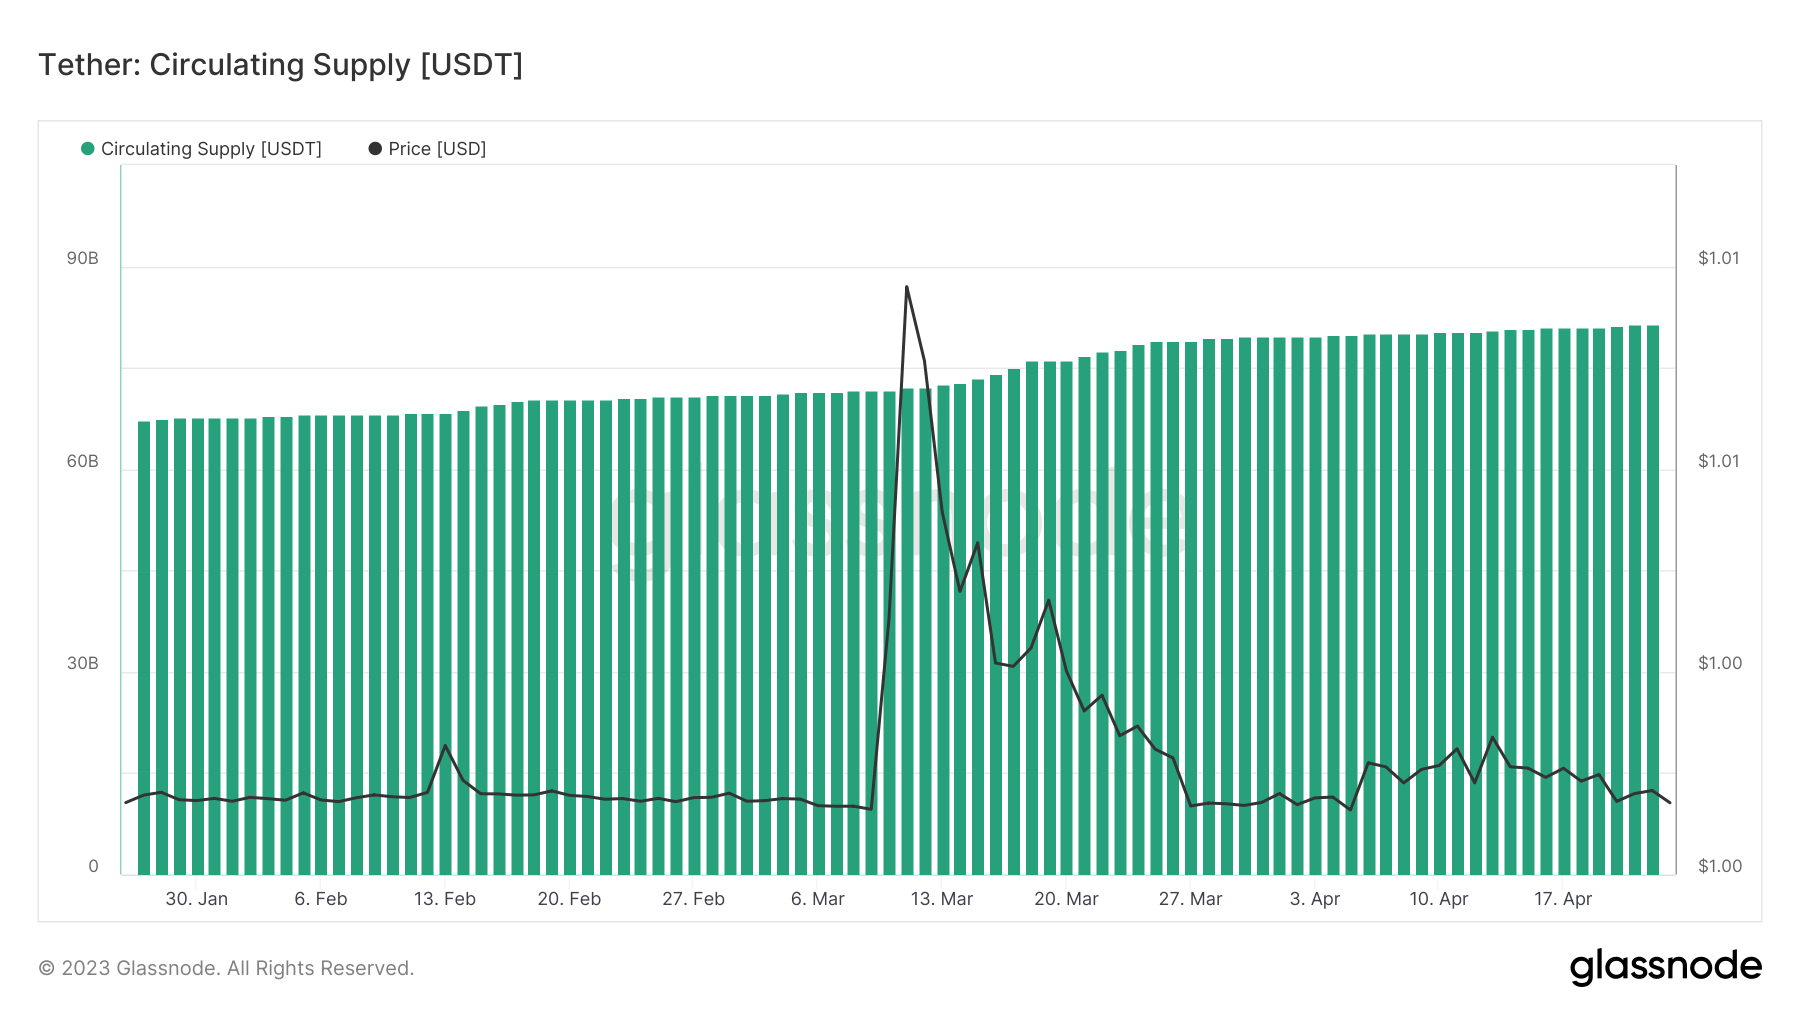1800x1013 pixels.
Task: Click the price spike peak near 13. Mar
Action: [906, 287]
